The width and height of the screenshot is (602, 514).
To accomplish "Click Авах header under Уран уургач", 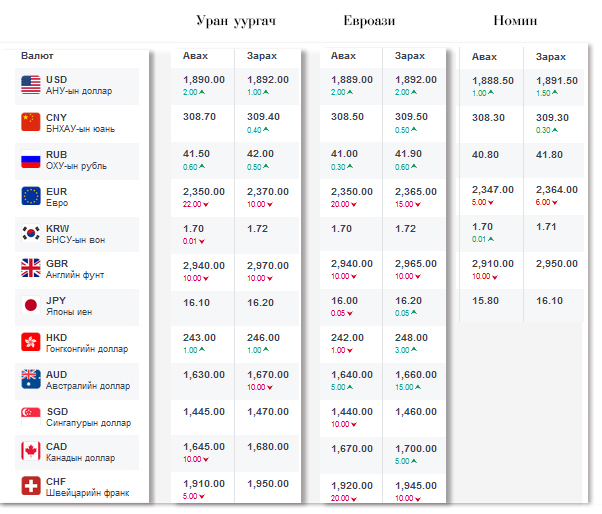I will coord(195,56).
